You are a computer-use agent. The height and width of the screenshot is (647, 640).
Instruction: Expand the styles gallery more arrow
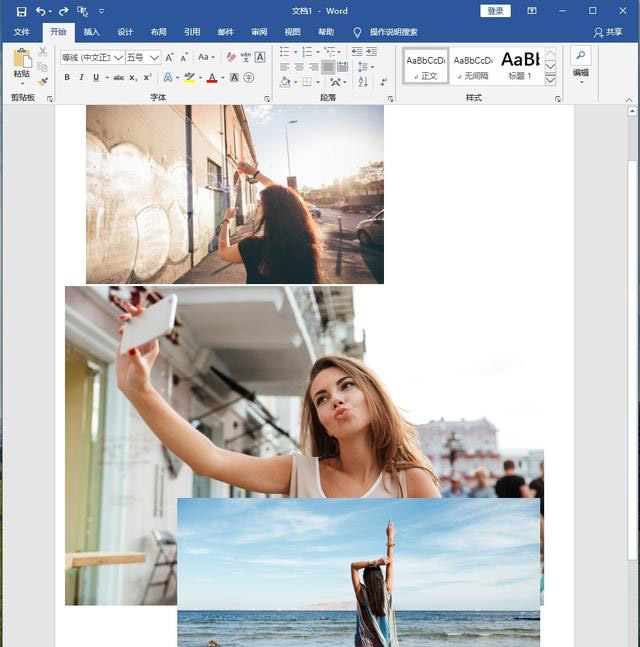tap(550, 80)
